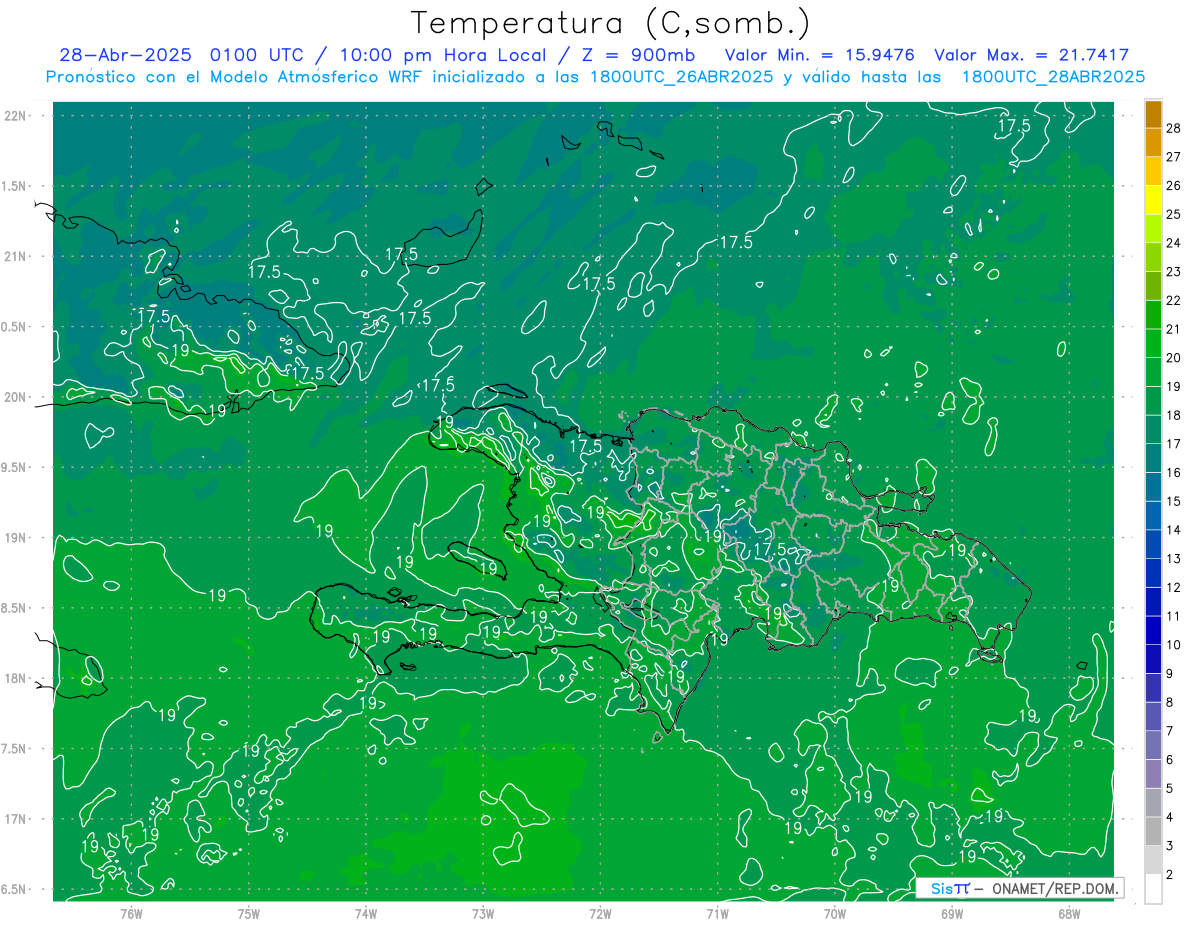The image size is (1200, 927).
Task: Click legend value "10"
Action: tap(1174, 644)
